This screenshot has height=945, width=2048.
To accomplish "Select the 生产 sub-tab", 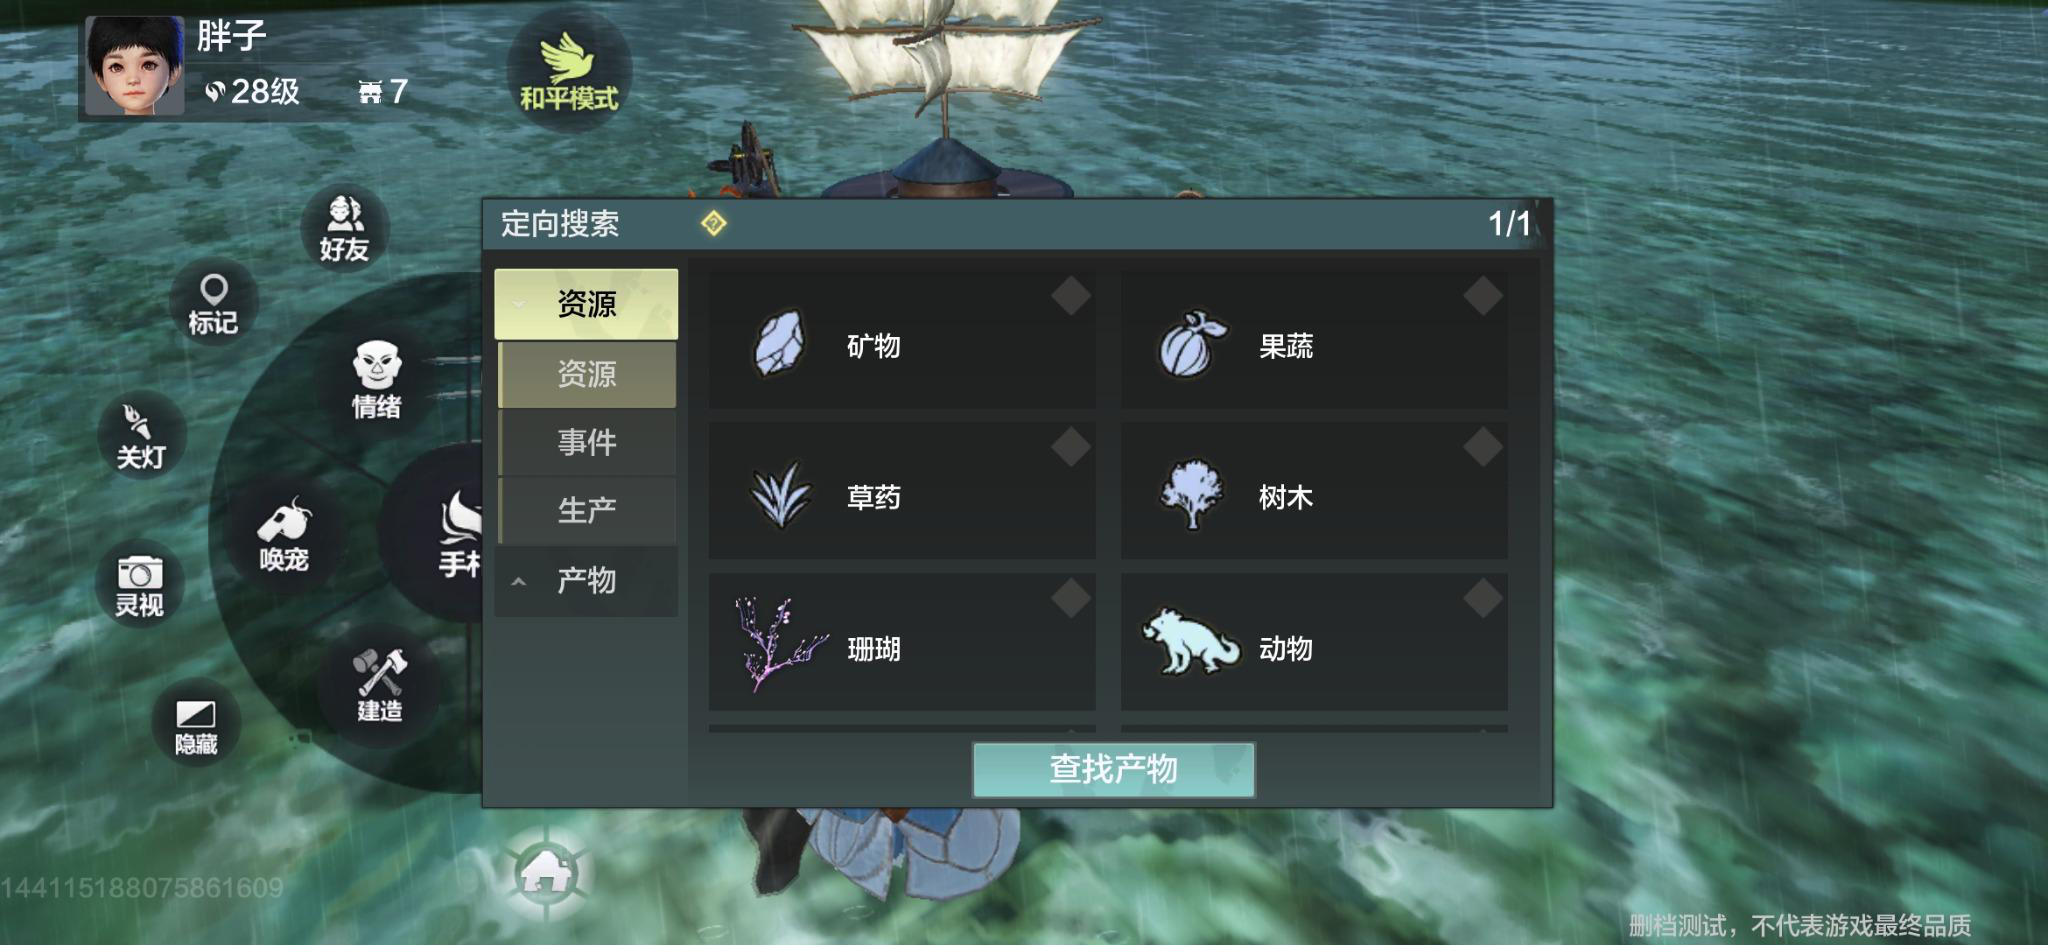I will (x=587, y=511).
